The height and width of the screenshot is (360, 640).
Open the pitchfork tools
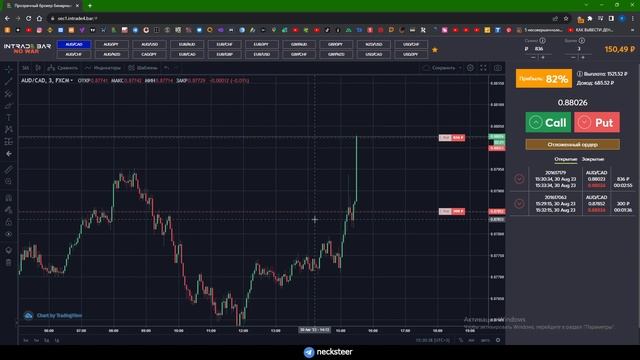coord(9,93)
